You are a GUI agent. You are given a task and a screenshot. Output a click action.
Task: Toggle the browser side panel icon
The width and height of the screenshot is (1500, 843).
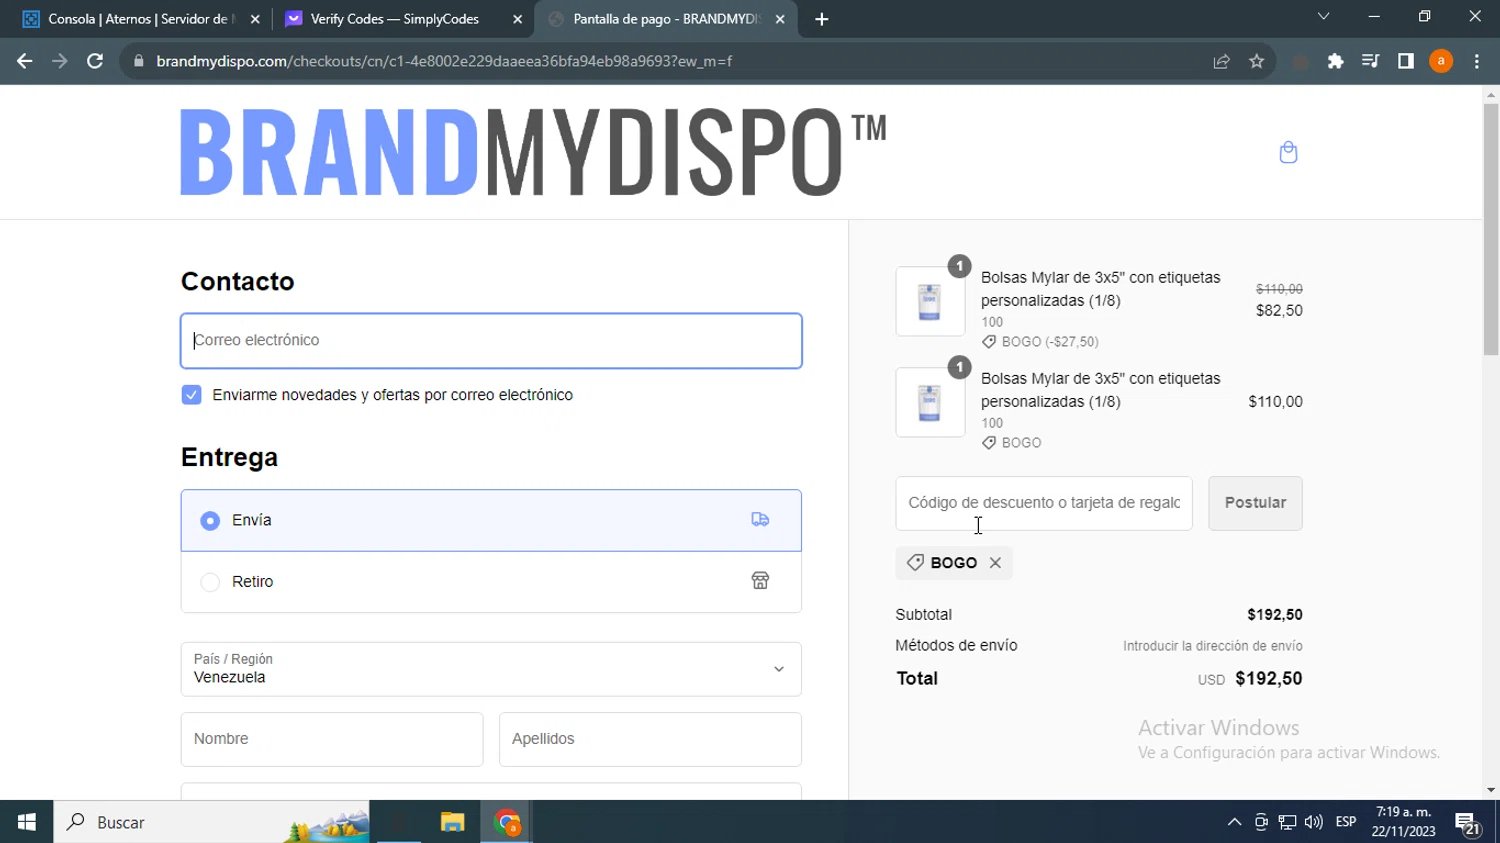tap(1406, 61)
